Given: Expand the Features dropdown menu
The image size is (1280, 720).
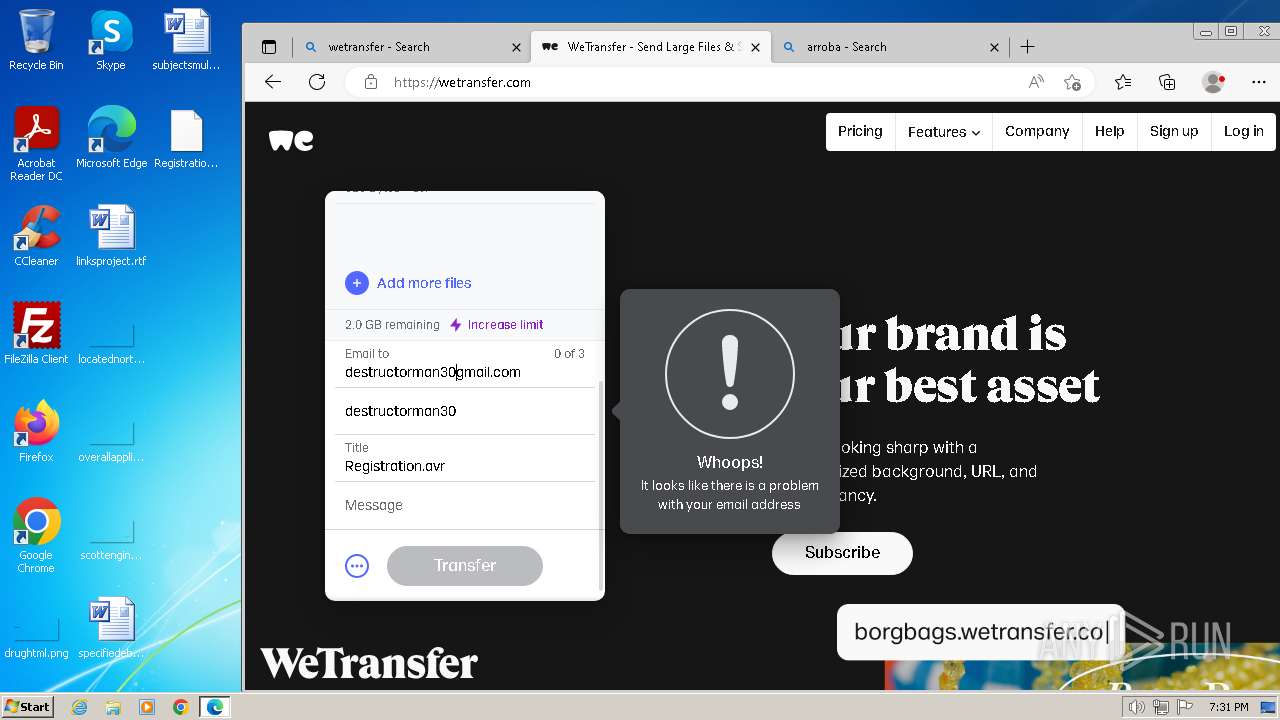Looking at the screenshot, I should (x=944, y=131).
